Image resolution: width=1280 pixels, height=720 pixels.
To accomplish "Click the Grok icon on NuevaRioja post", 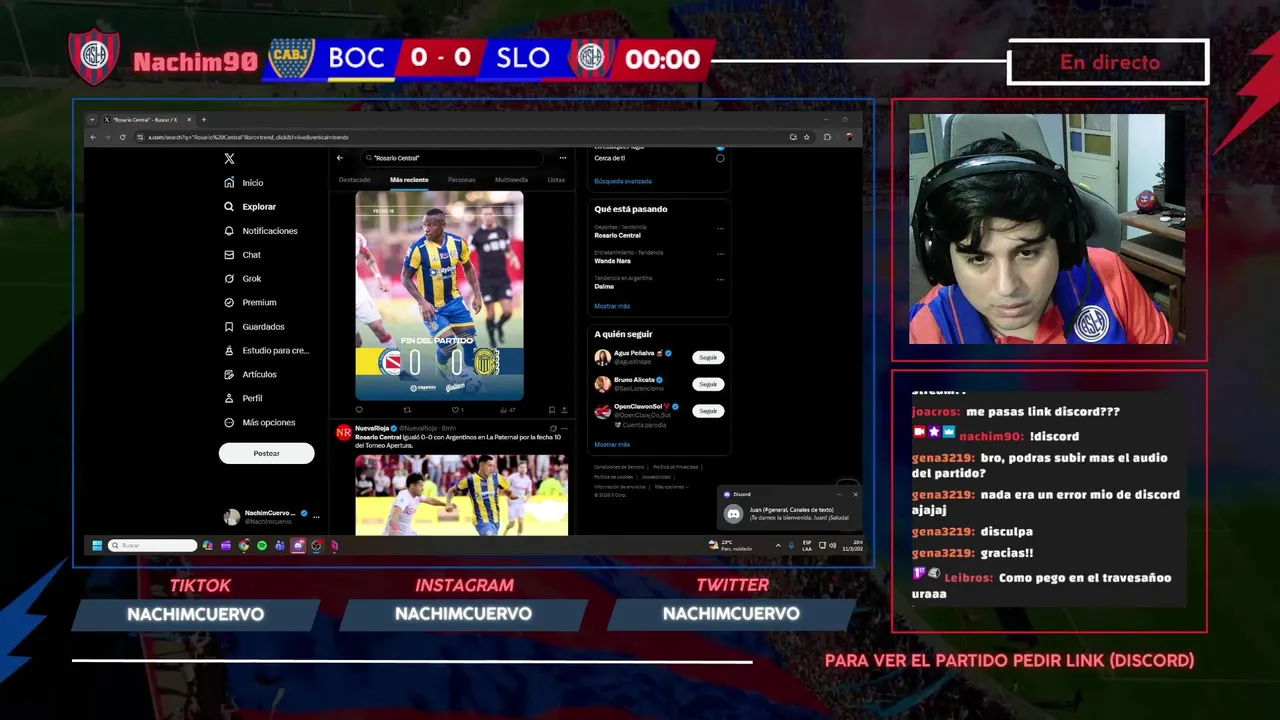I will 553,428.
